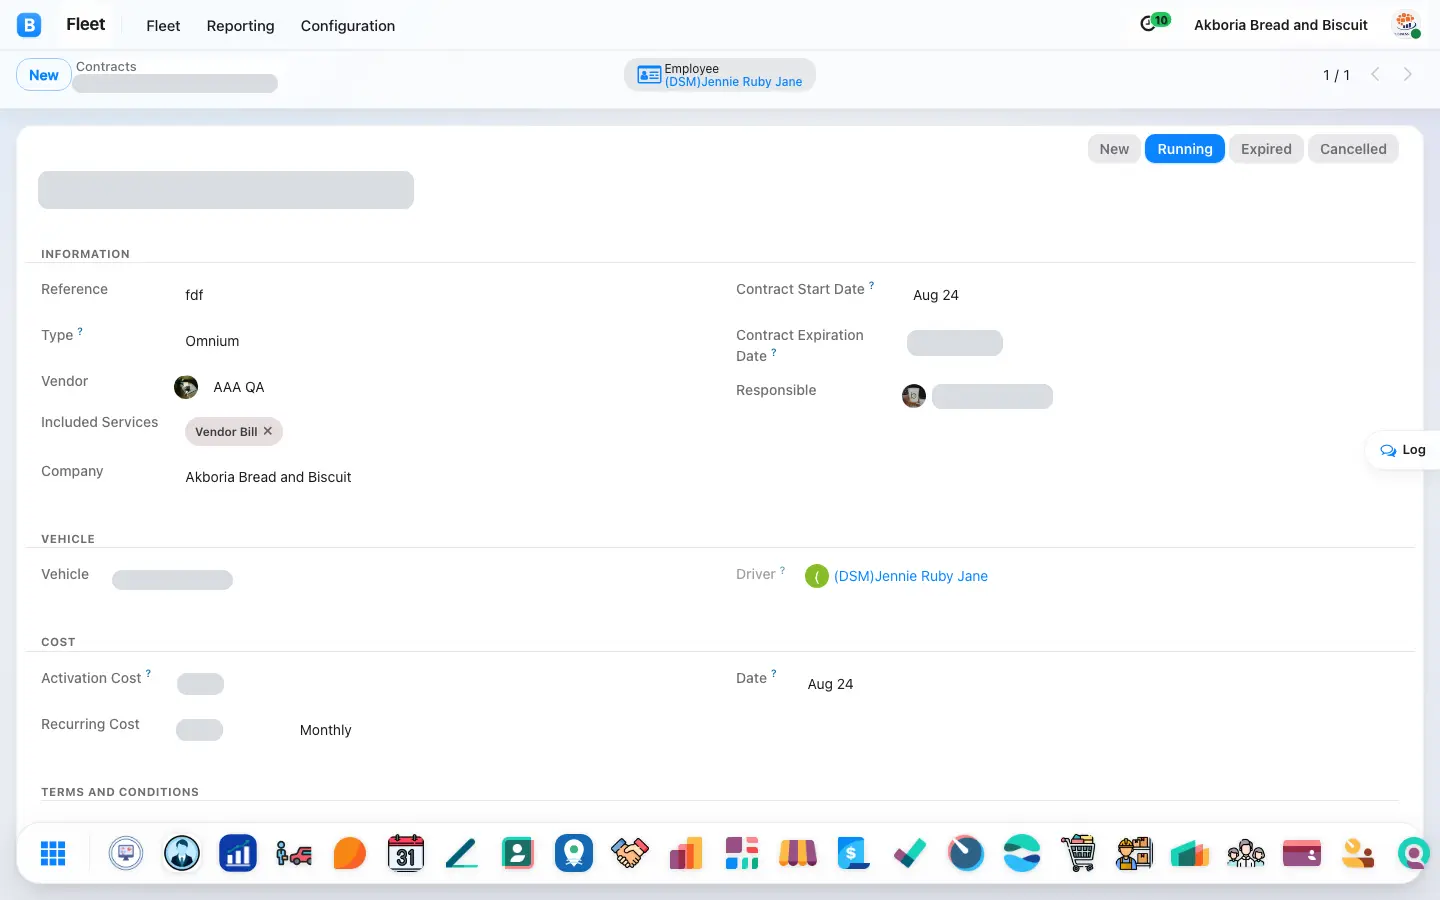Click the blue B app logo

click(x=29, y=25)
